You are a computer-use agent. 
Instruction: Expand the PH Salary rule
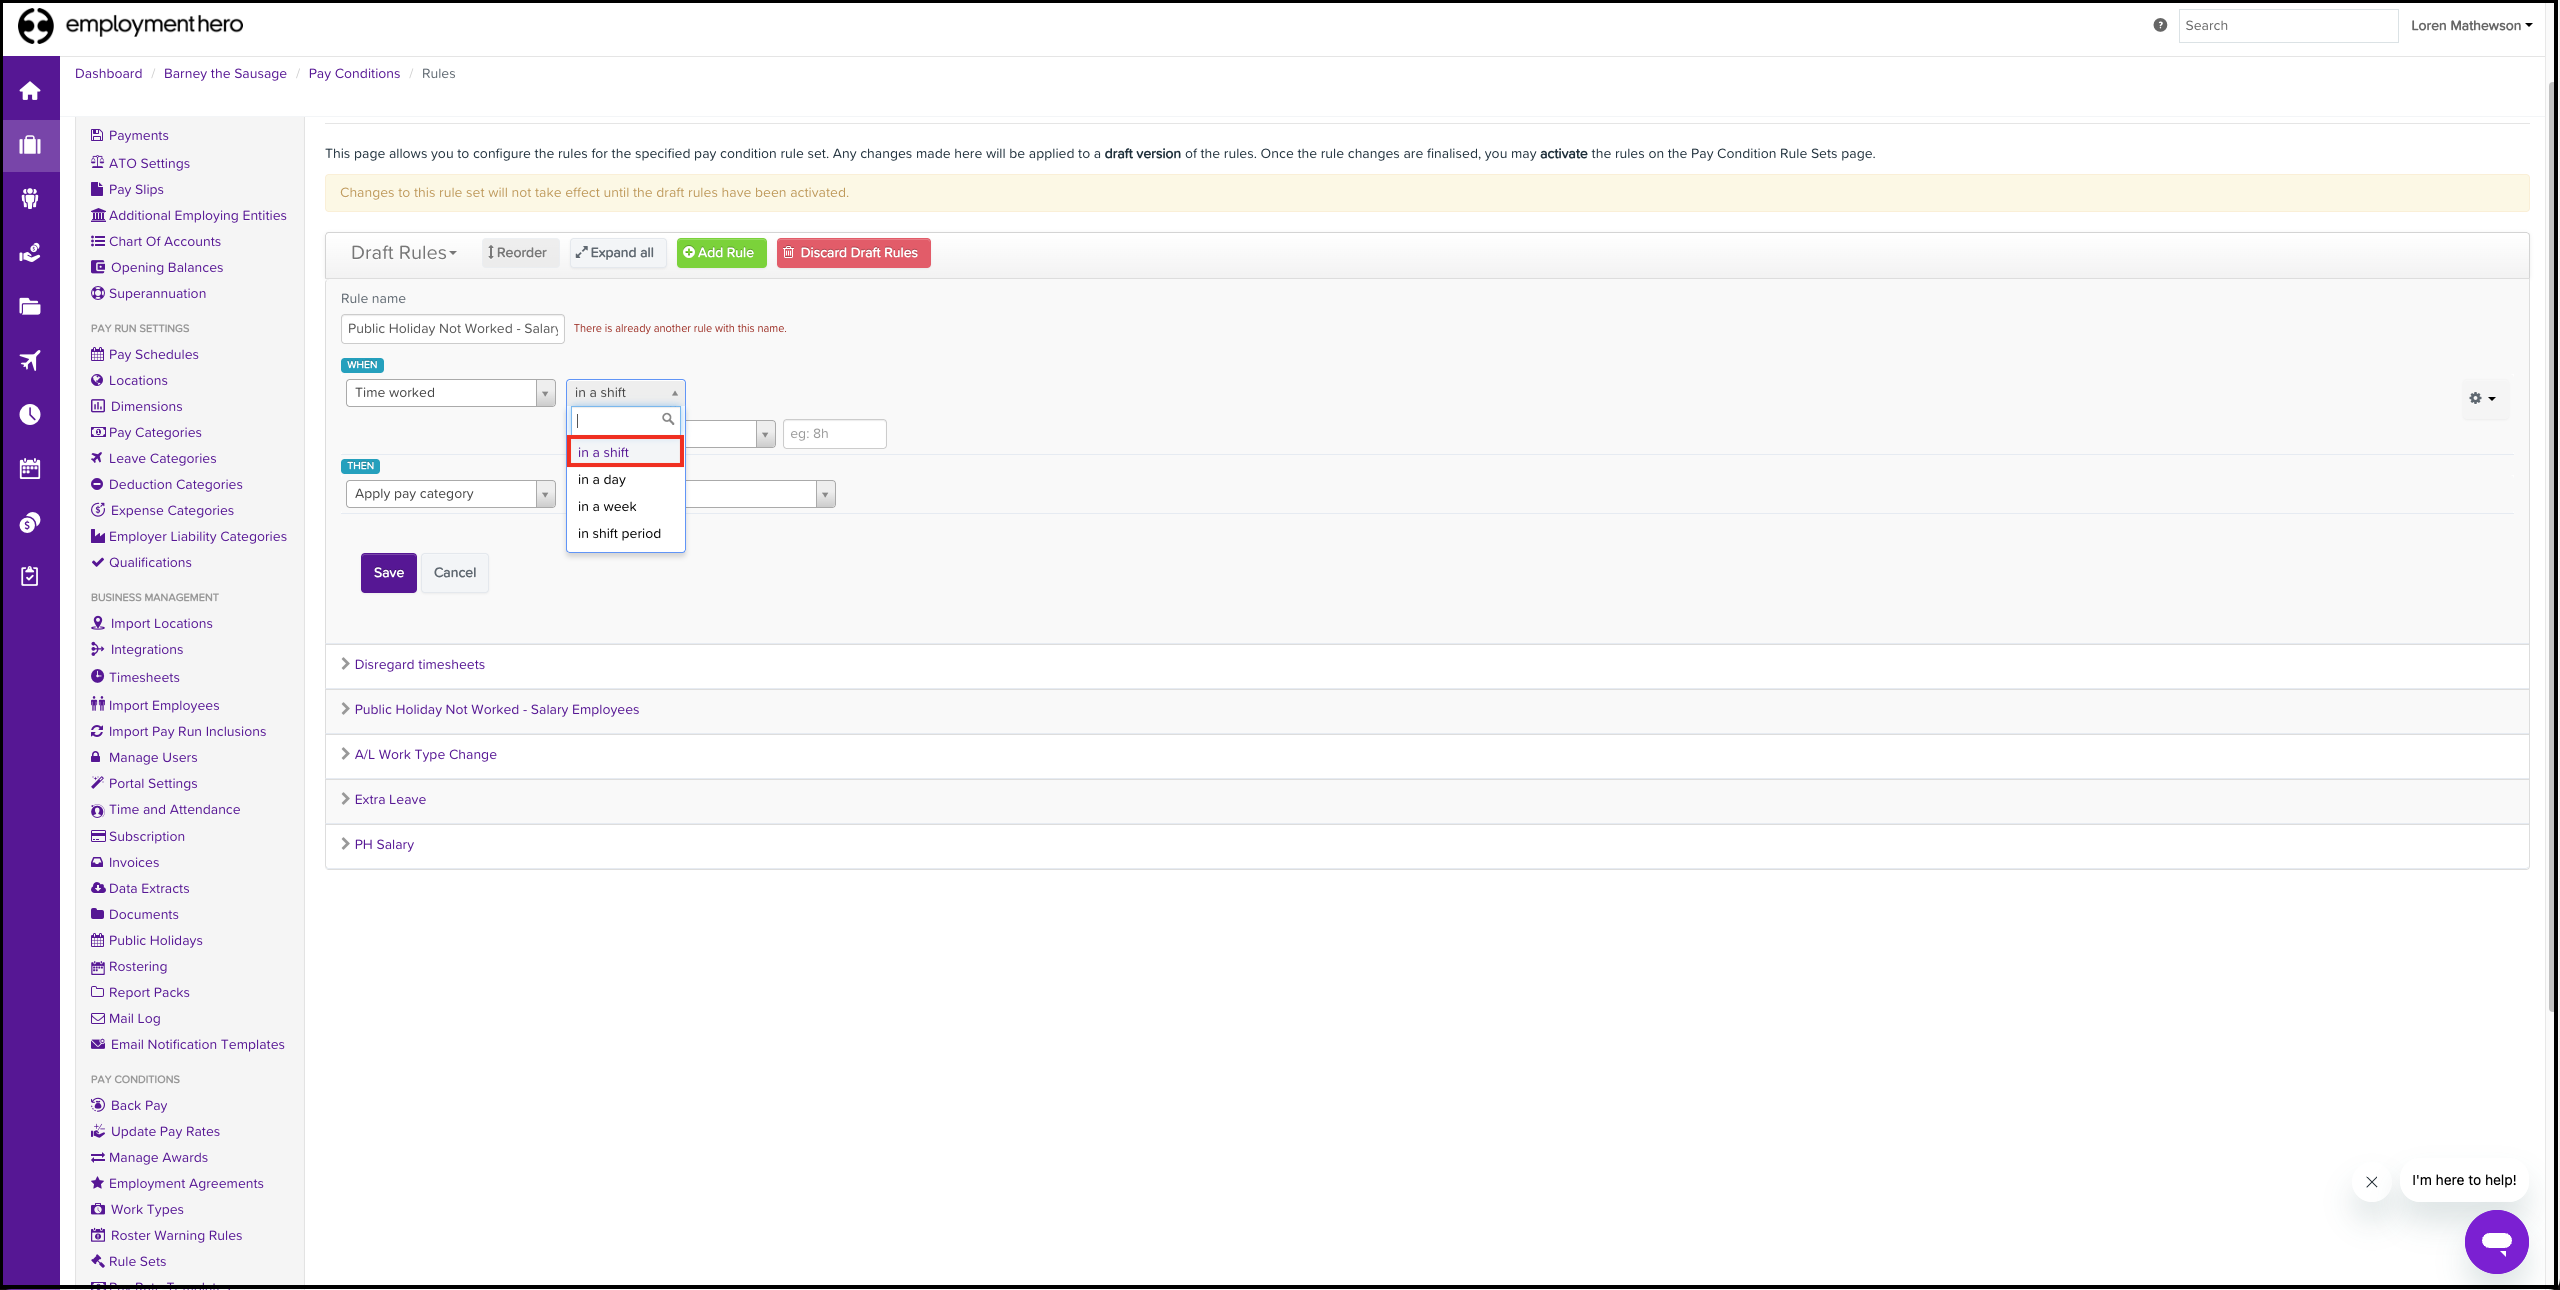[383, 845]
